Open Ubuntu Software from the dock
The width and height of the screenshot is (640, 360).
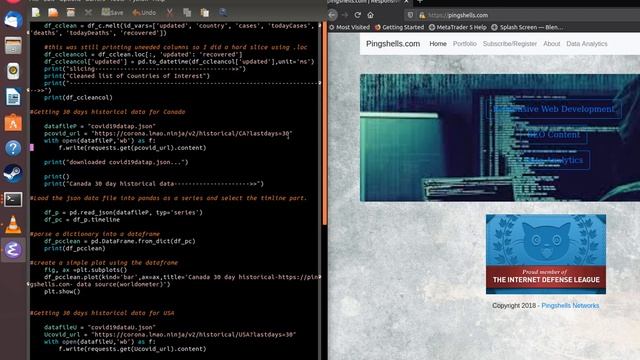pos(13,122)
